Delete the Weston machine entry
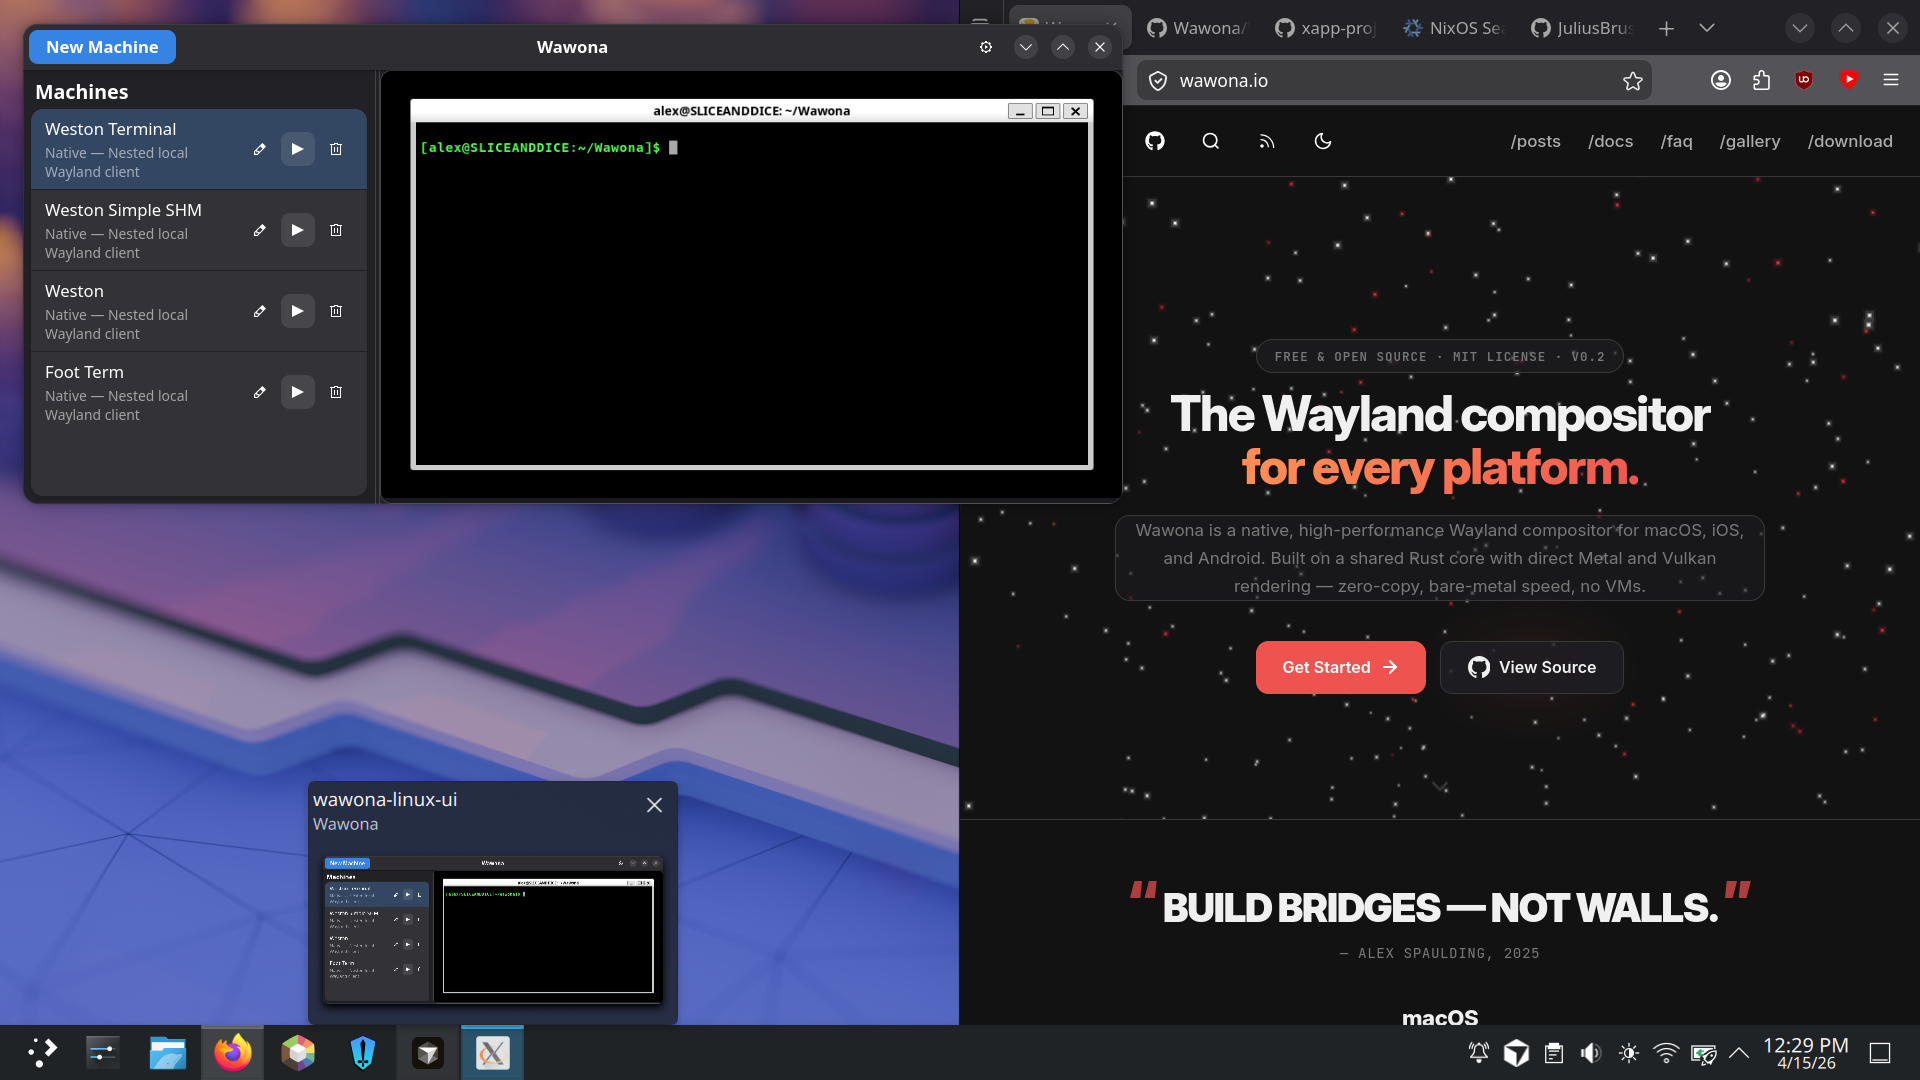The image size is (1920, 1080). [336, 311]
